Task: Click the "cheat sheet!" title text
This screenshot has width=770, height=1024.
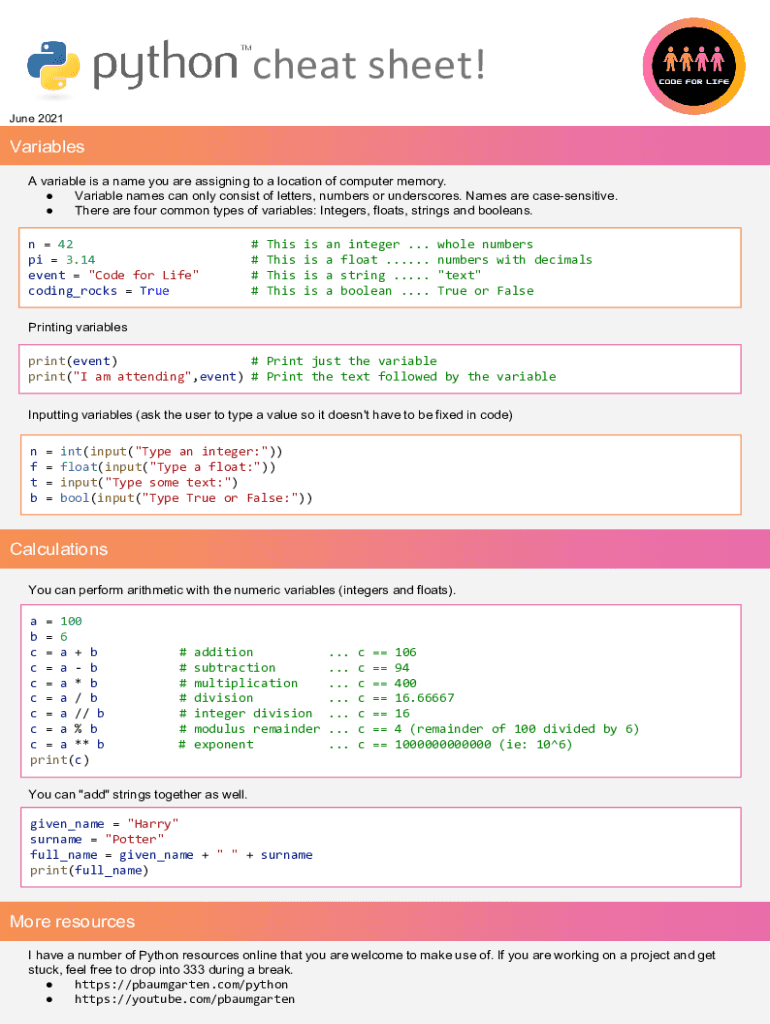Action: (x=369, y=66)
